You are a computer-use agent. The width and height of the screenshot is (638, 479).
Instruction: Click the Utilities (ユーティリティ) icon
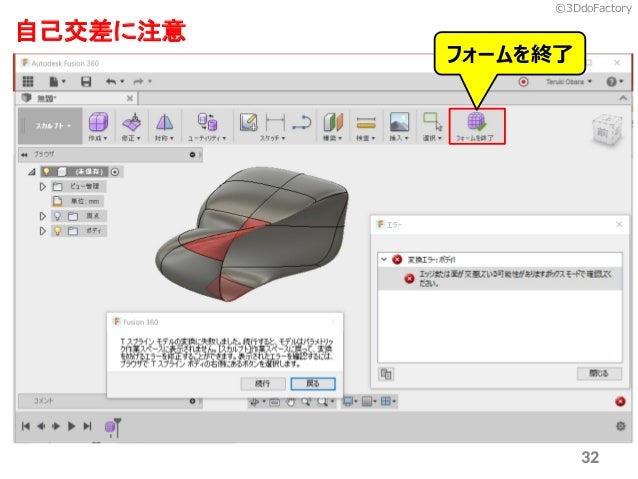point(208,122)
